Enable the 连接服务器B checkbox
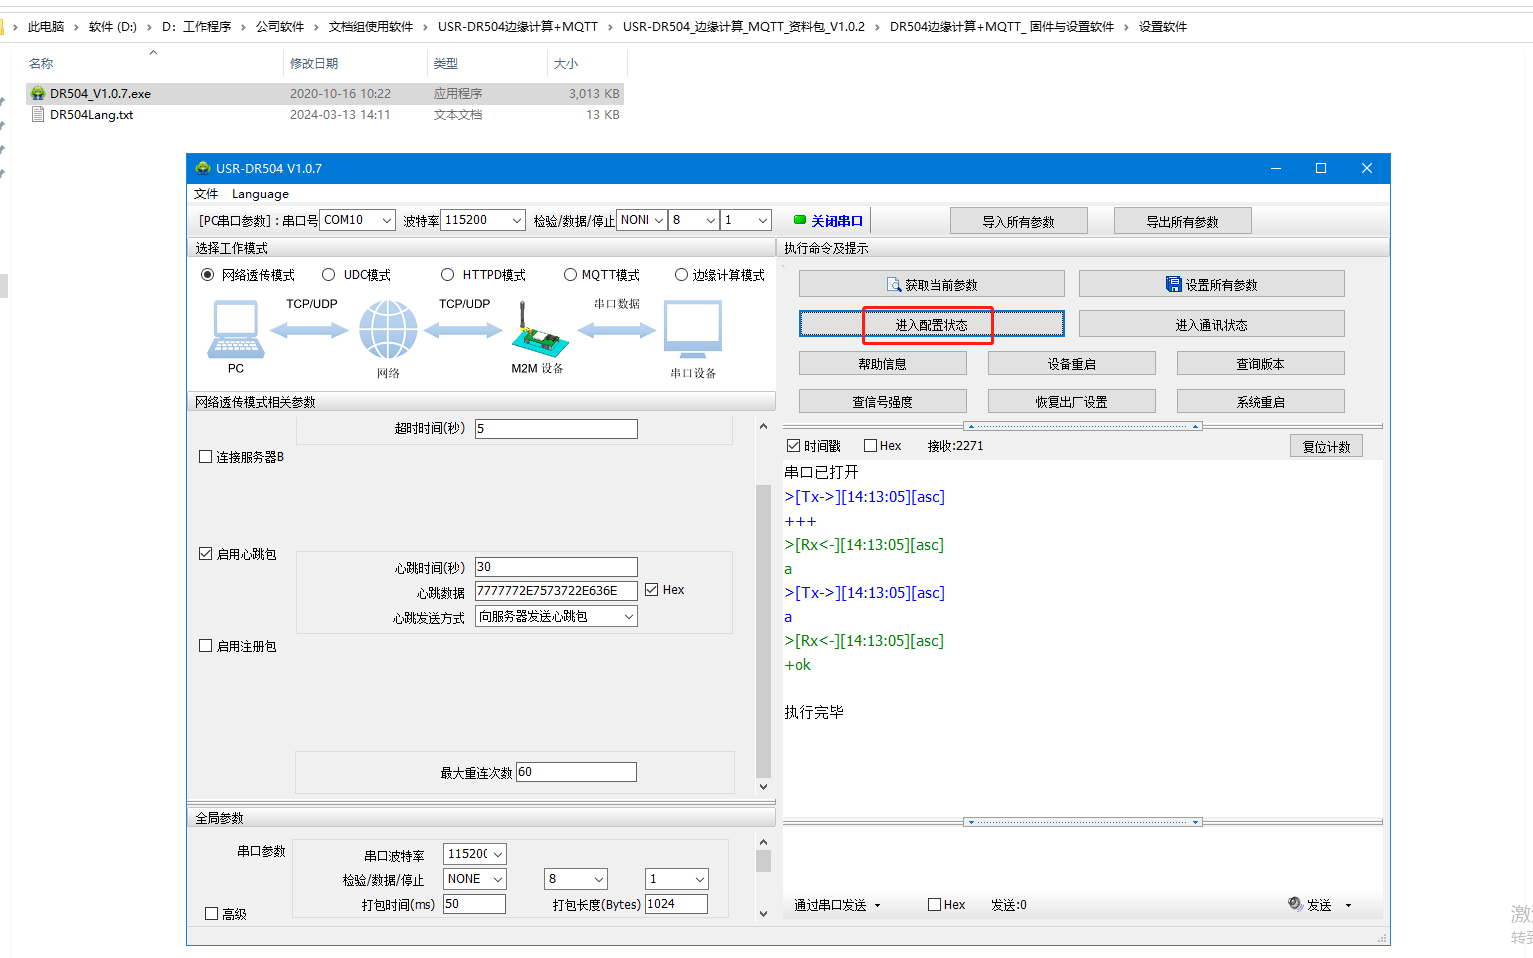 (206, 457)
